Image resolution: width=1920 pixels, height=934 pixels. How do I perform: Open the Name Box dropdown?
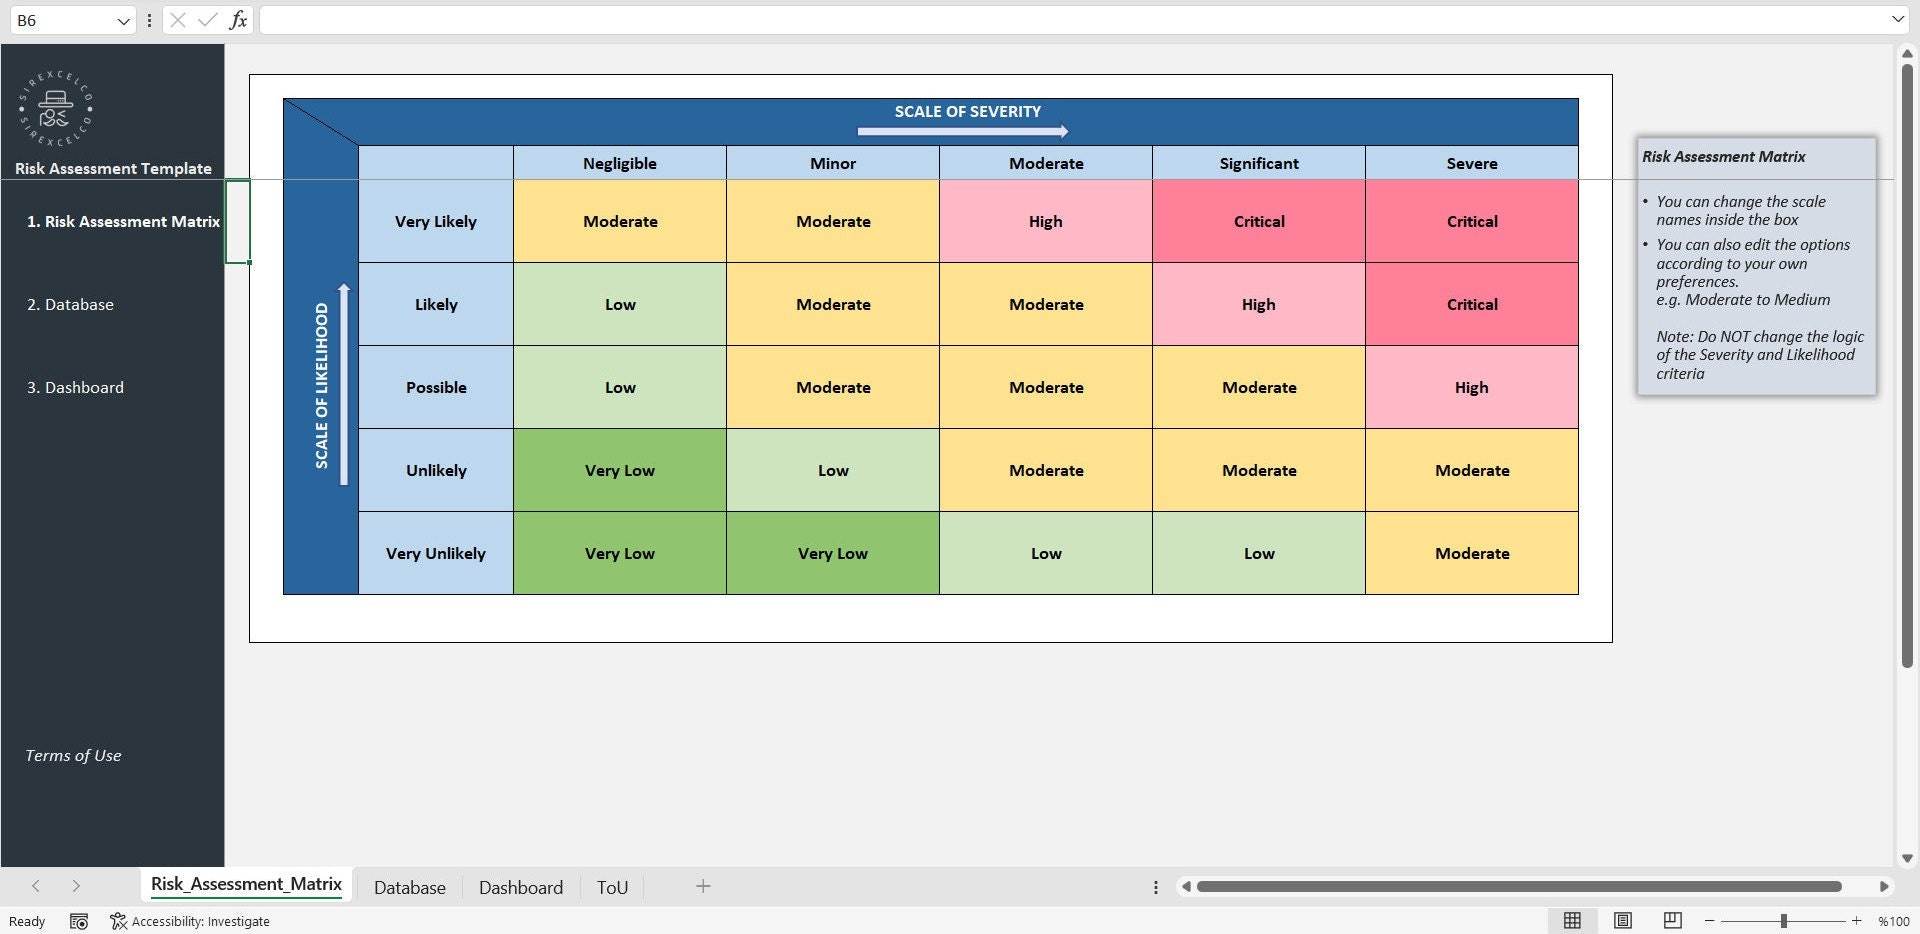pyautogui.click(x=122, y=19)
